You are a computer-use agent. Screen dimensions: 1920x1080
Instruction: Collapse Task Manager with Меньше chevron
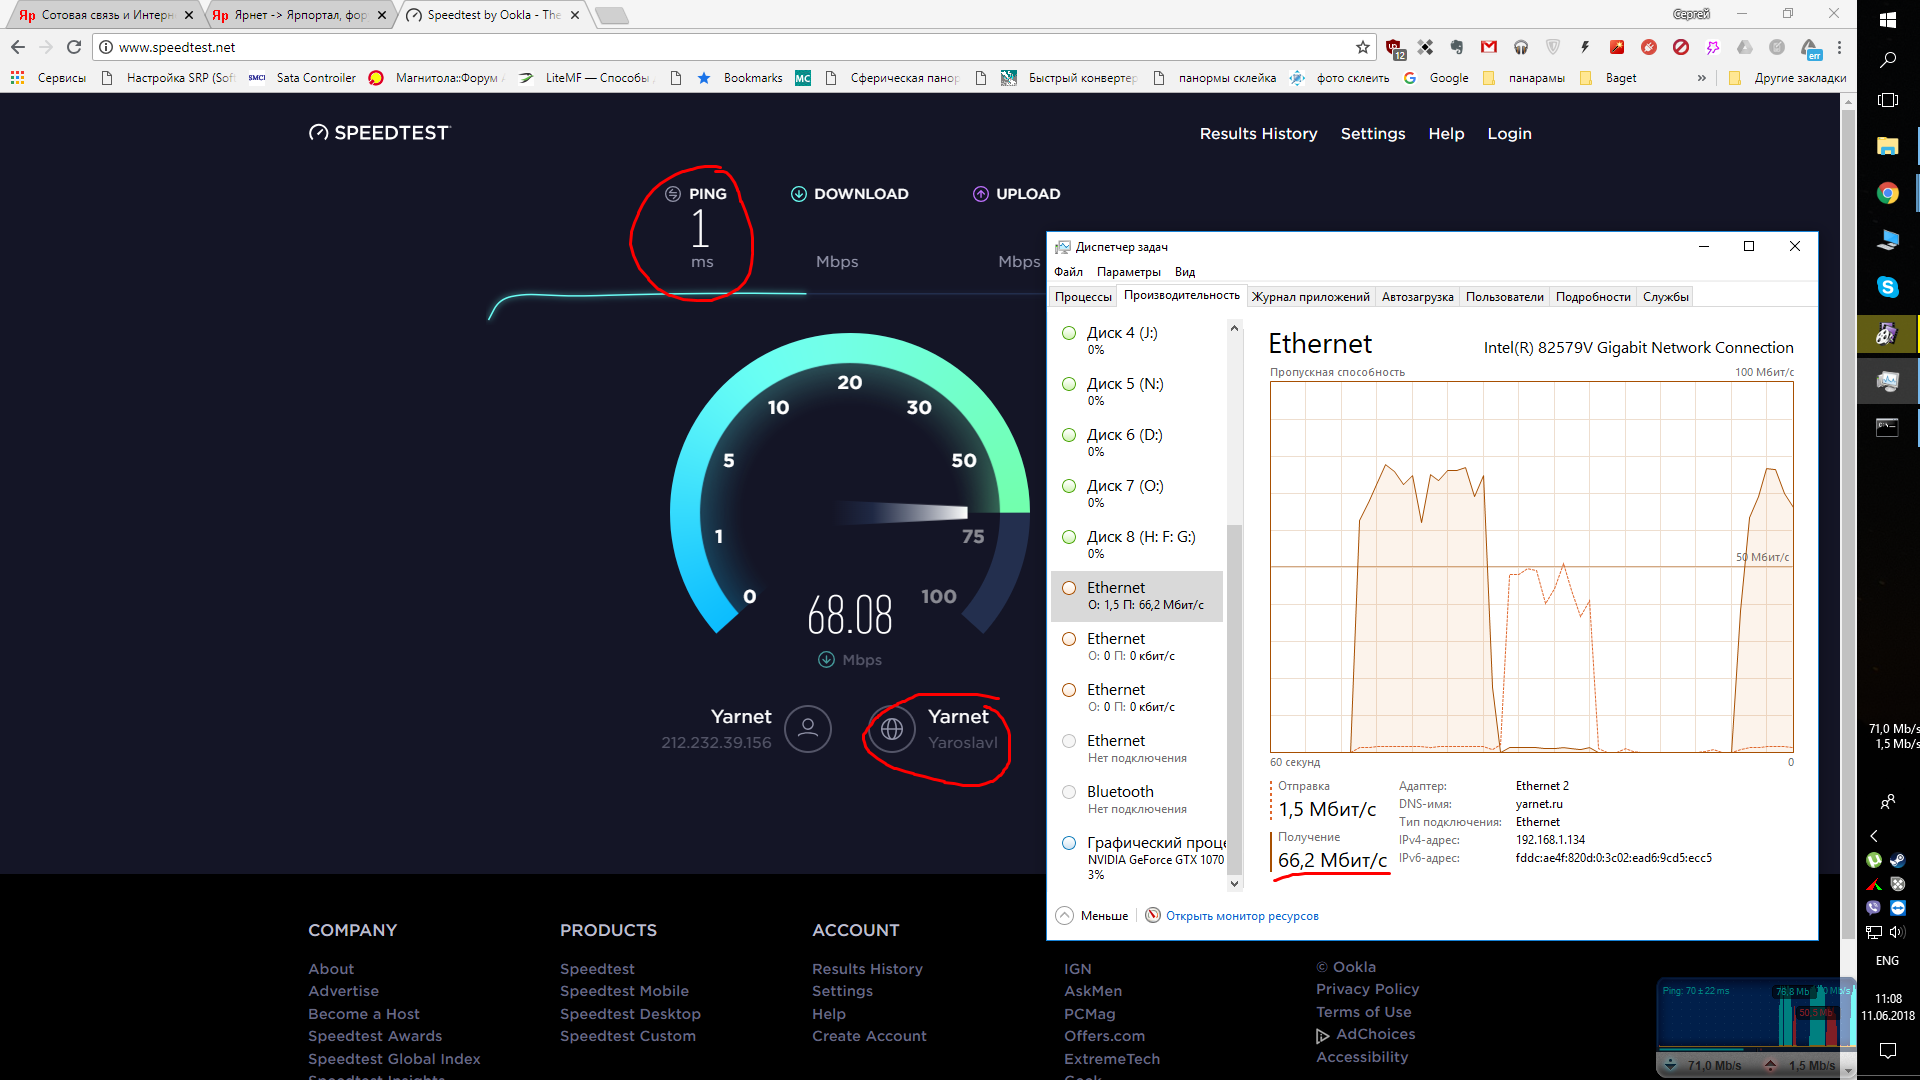point(1065,915)
